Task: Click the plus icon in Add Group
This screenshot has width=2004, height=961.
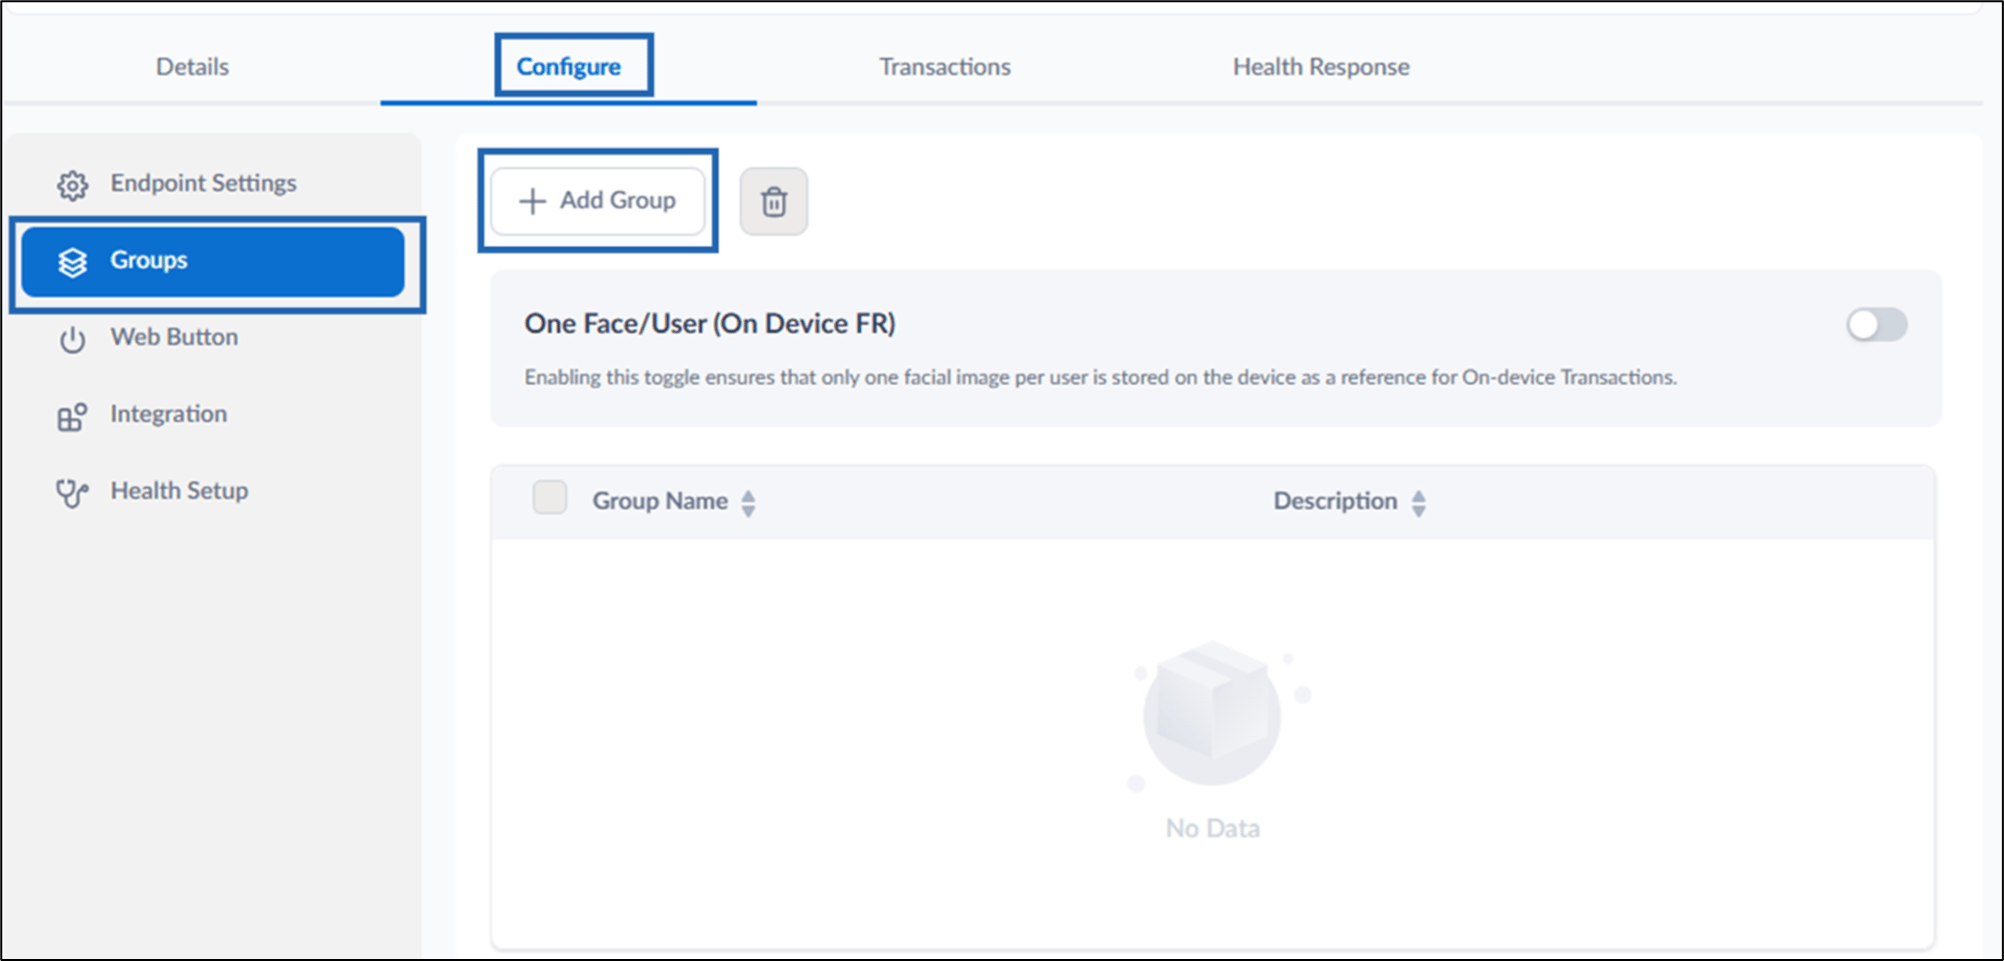Action: pos(532,201)
